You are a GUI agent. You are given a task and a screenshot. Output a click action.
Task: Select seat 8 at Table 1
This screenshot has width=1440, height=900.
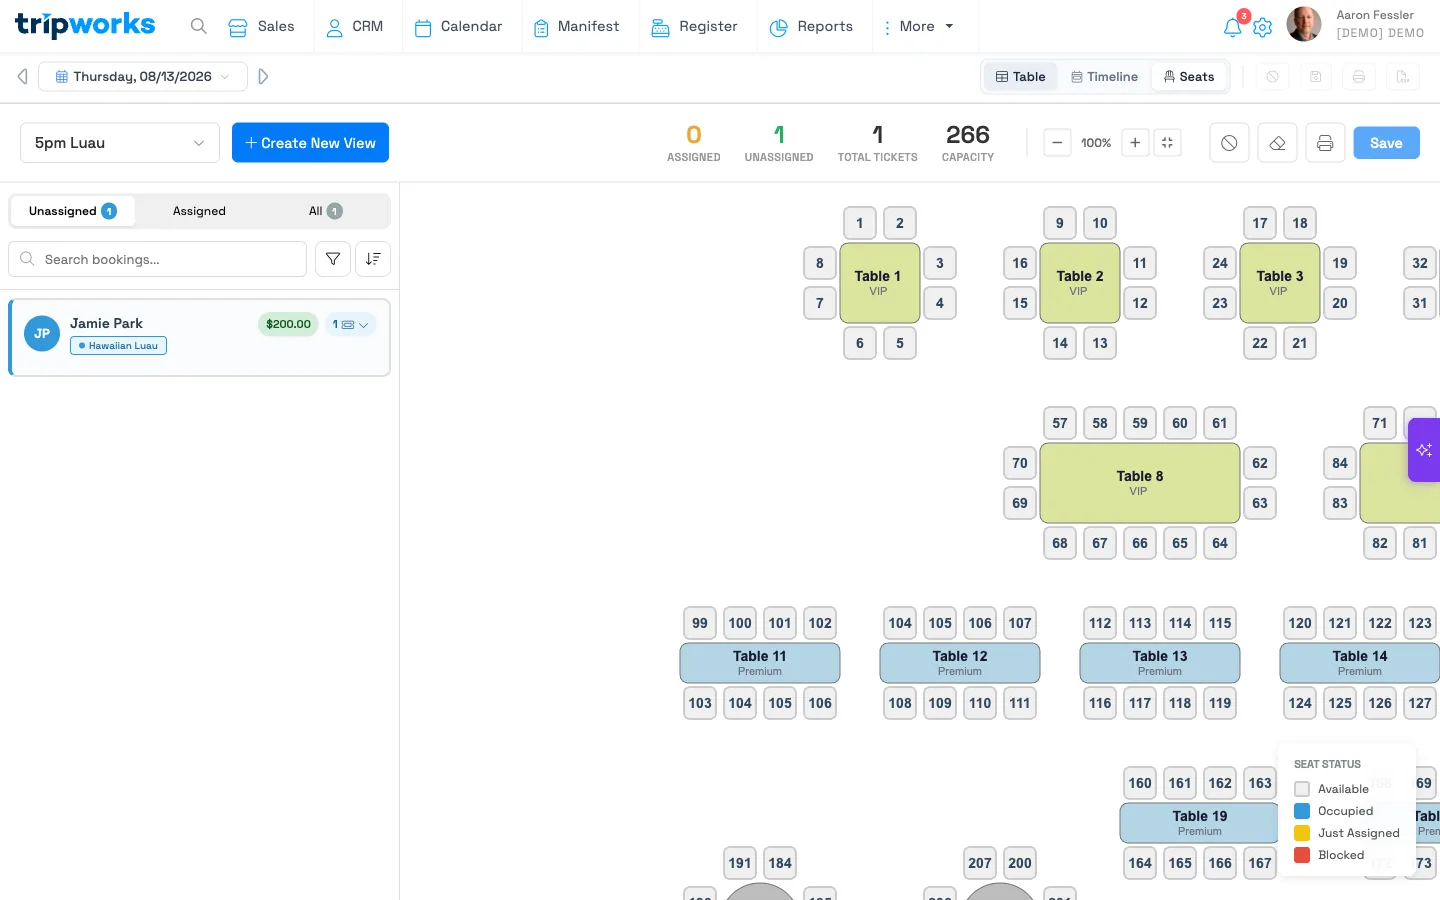pos(820,263)
